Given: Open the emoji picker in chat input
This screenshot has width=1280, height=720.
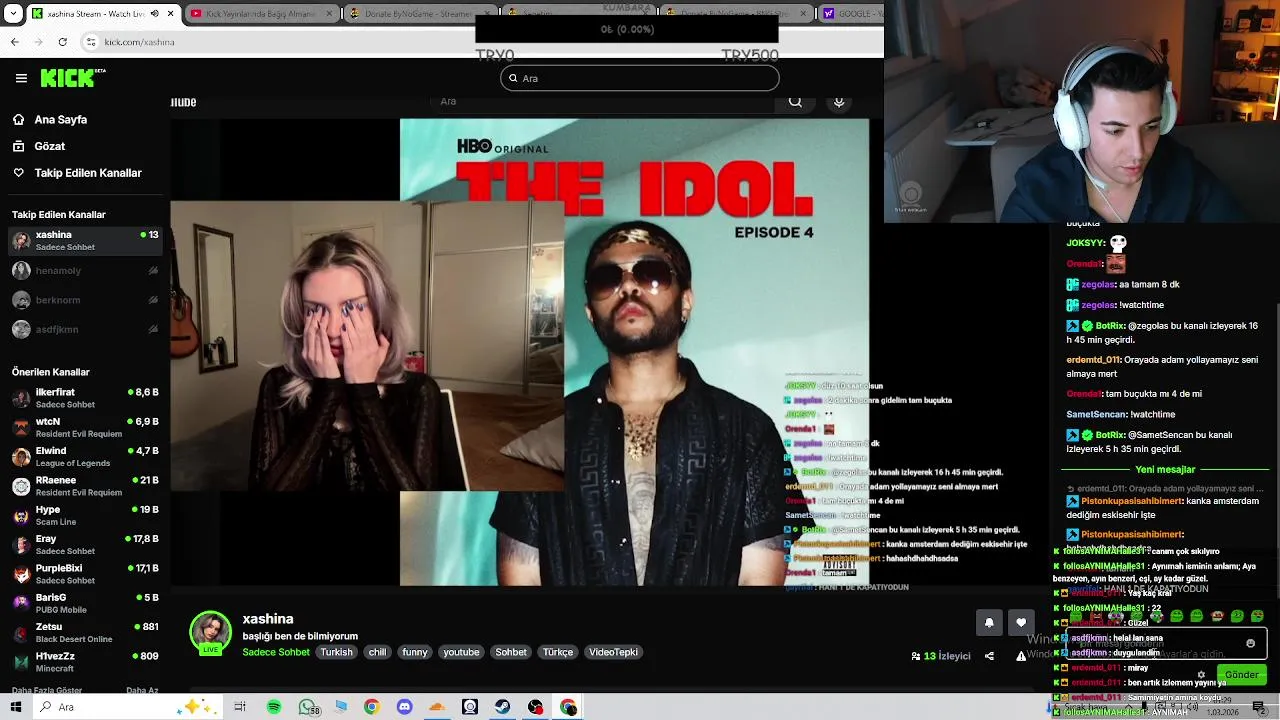Looking at the screenshot, I should [1250, 644].
